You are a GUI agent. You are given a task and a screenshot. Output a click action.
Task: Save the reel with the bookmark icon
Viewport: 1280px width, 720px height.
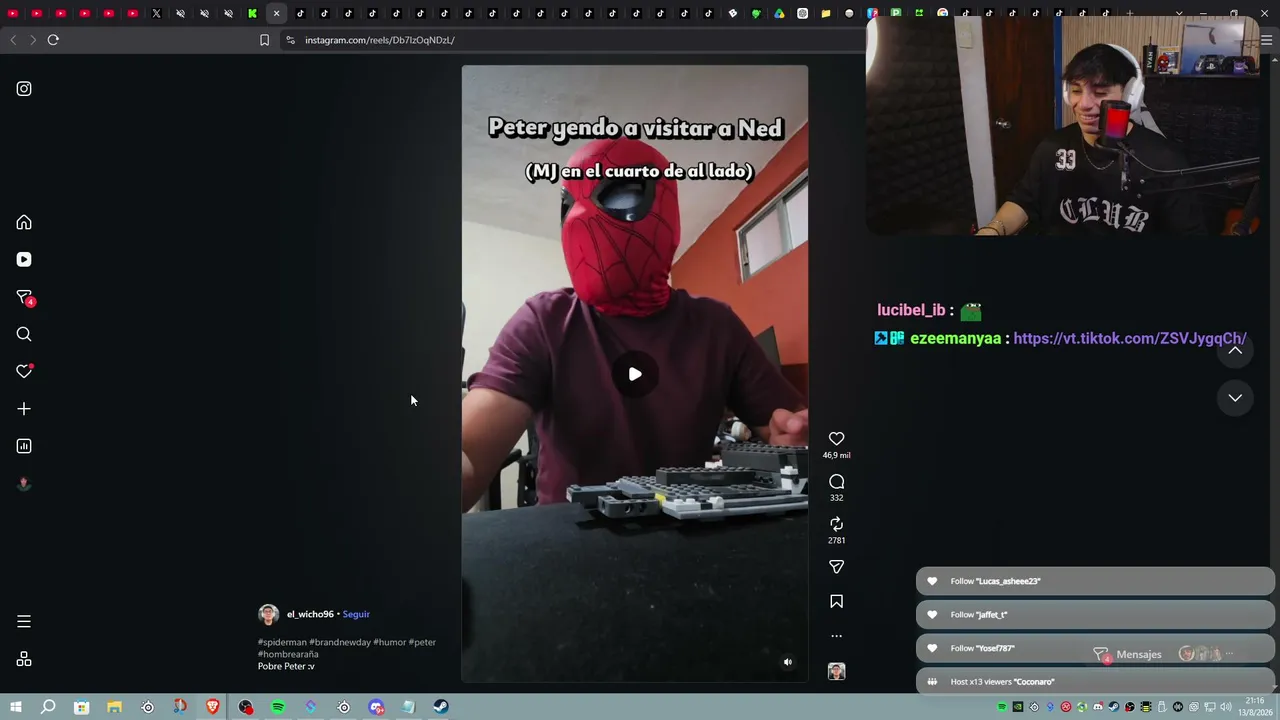(x=837, y=601)
